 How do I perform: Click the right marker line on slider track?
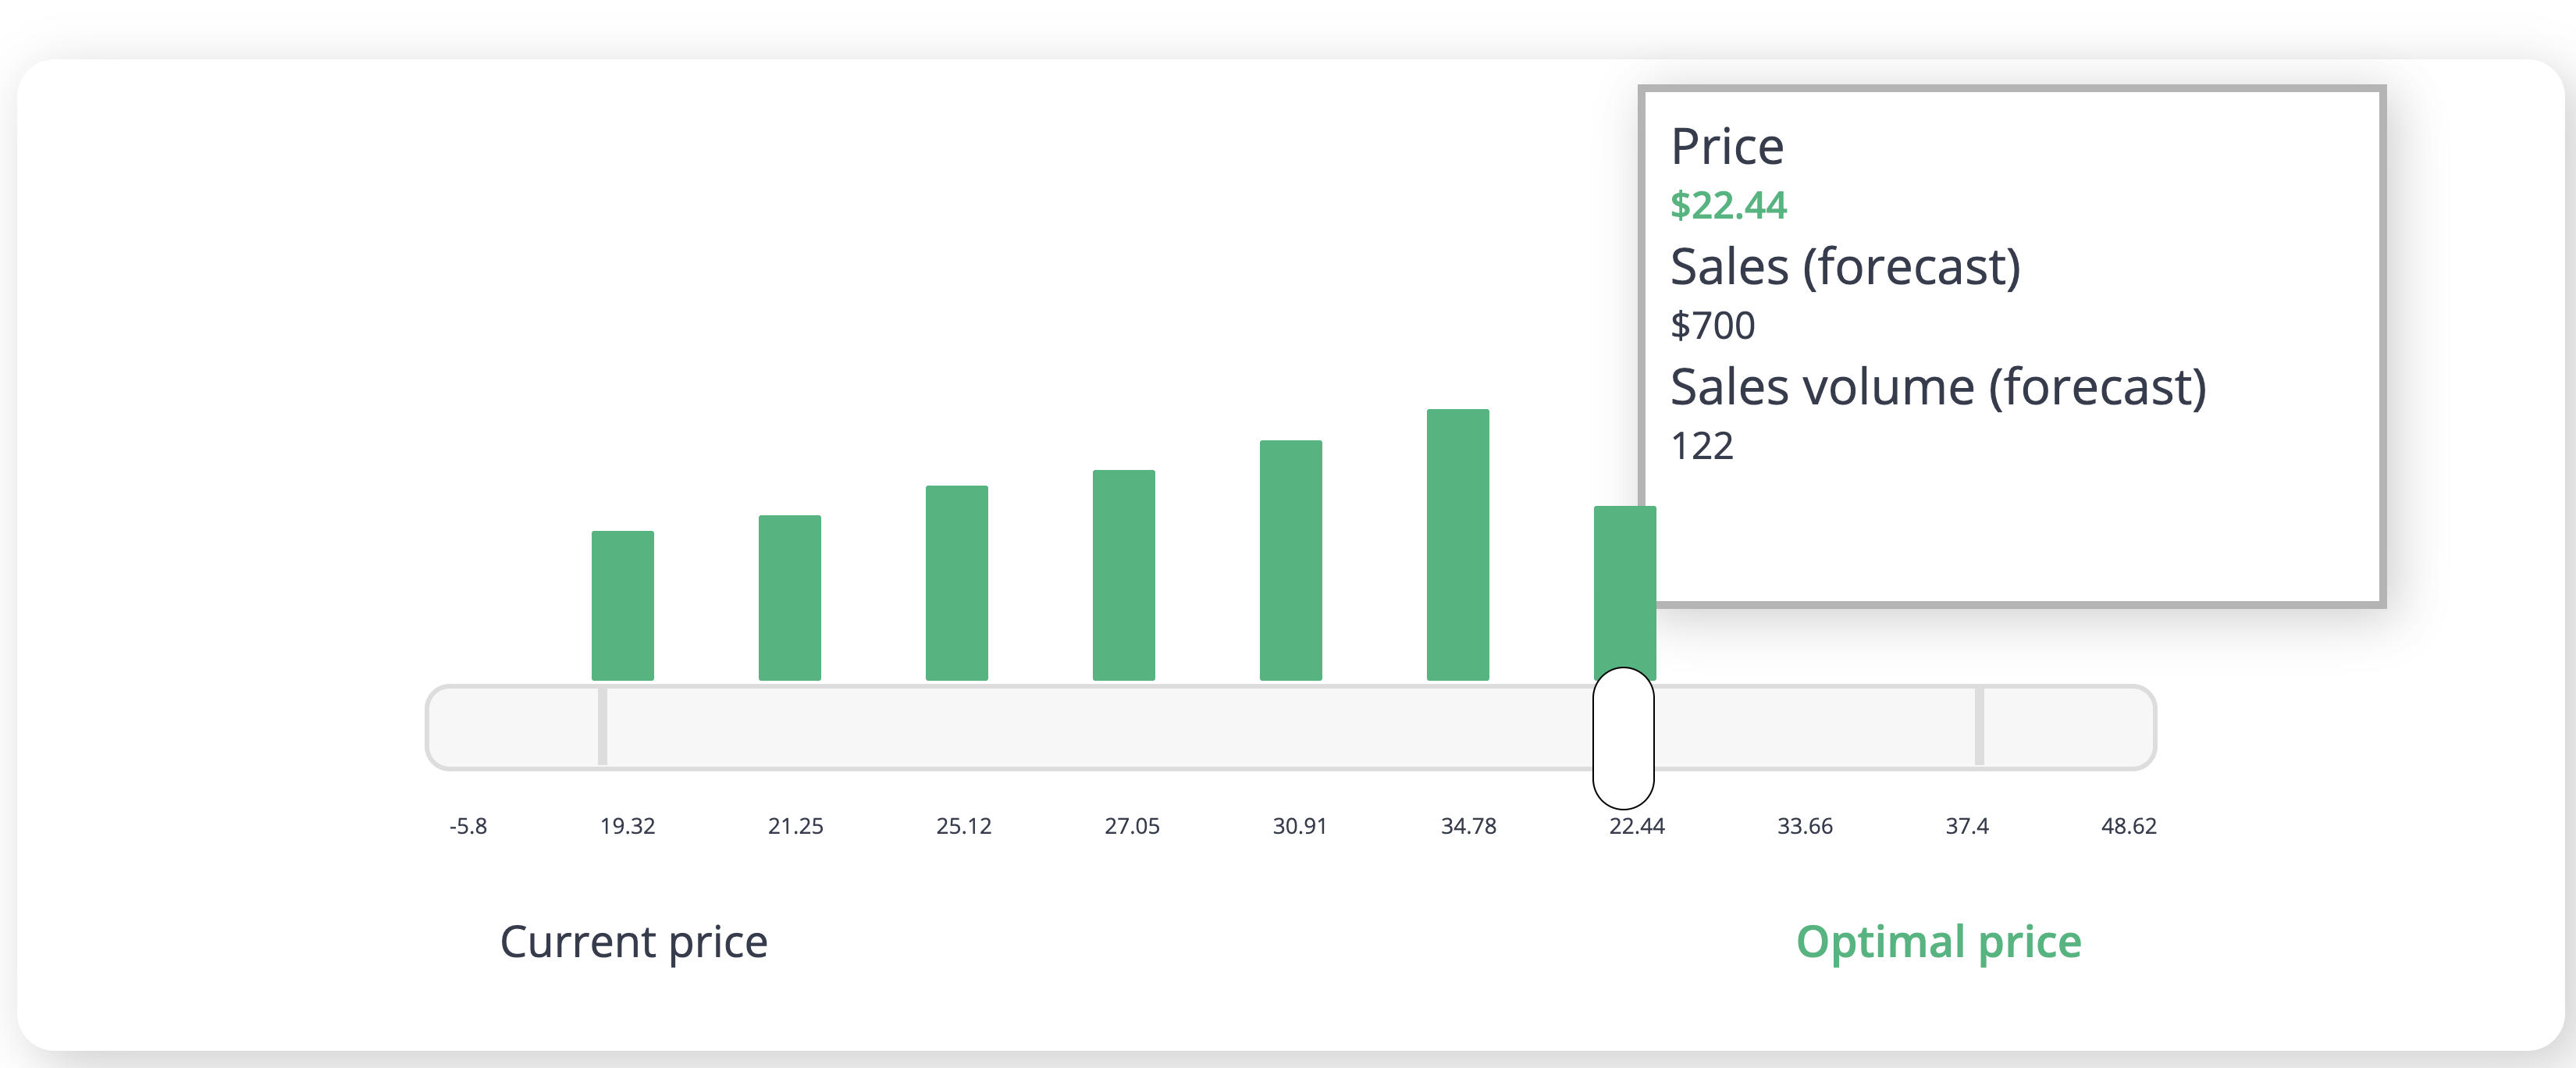coord(1978,727)
